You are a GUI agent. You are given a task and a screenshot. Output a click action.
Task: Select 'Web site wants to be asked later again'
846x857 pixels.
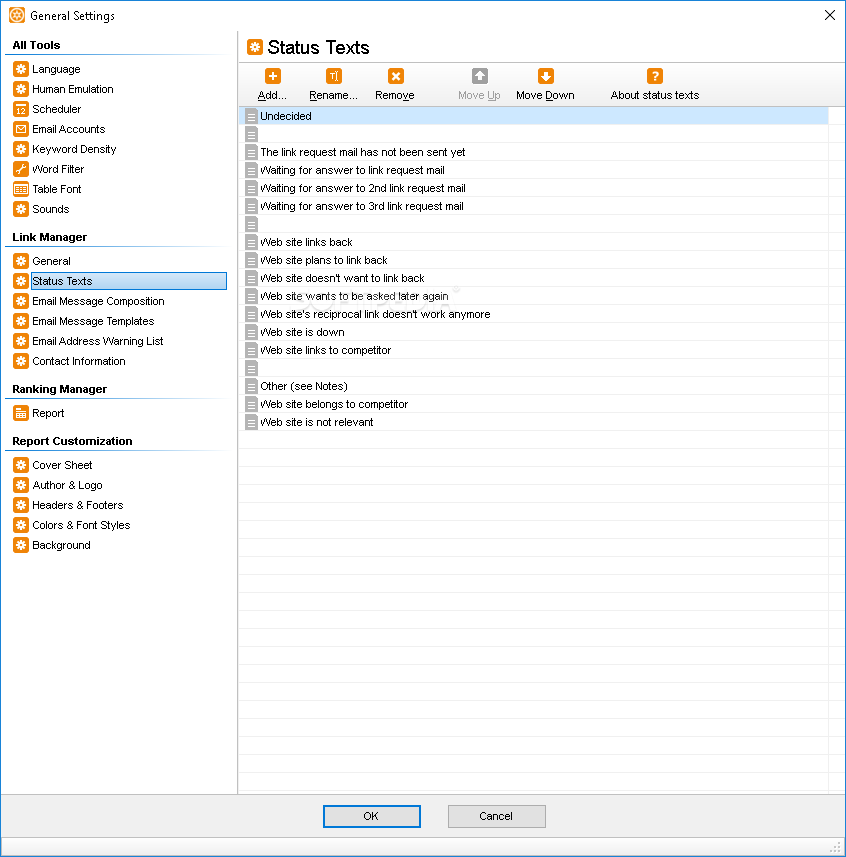533,296
